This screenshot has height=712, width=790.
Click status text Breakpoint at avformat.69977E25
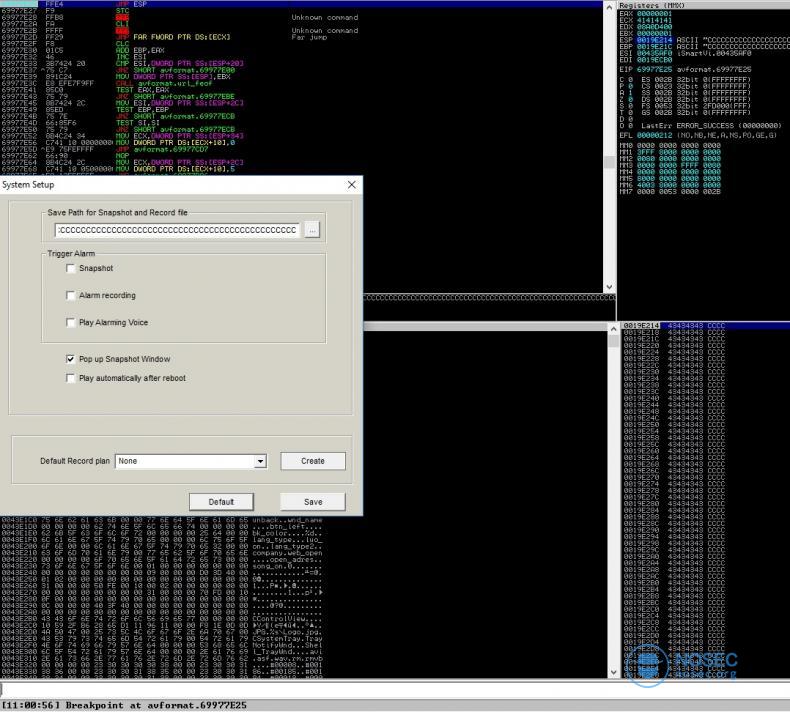click(156, 705)
